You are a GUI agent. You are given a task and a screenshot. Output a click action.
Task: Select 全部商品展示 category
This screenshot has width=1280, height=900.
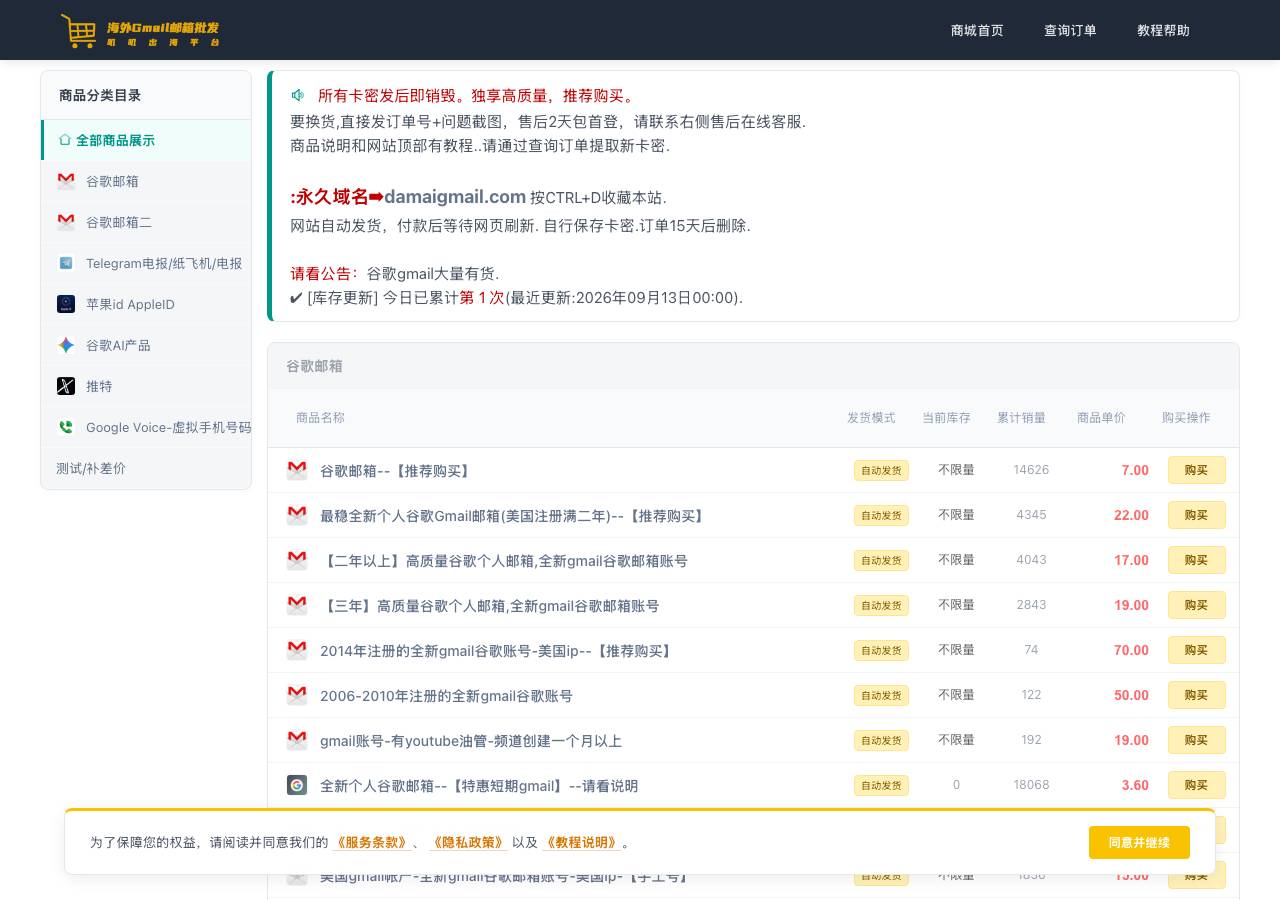146,140
